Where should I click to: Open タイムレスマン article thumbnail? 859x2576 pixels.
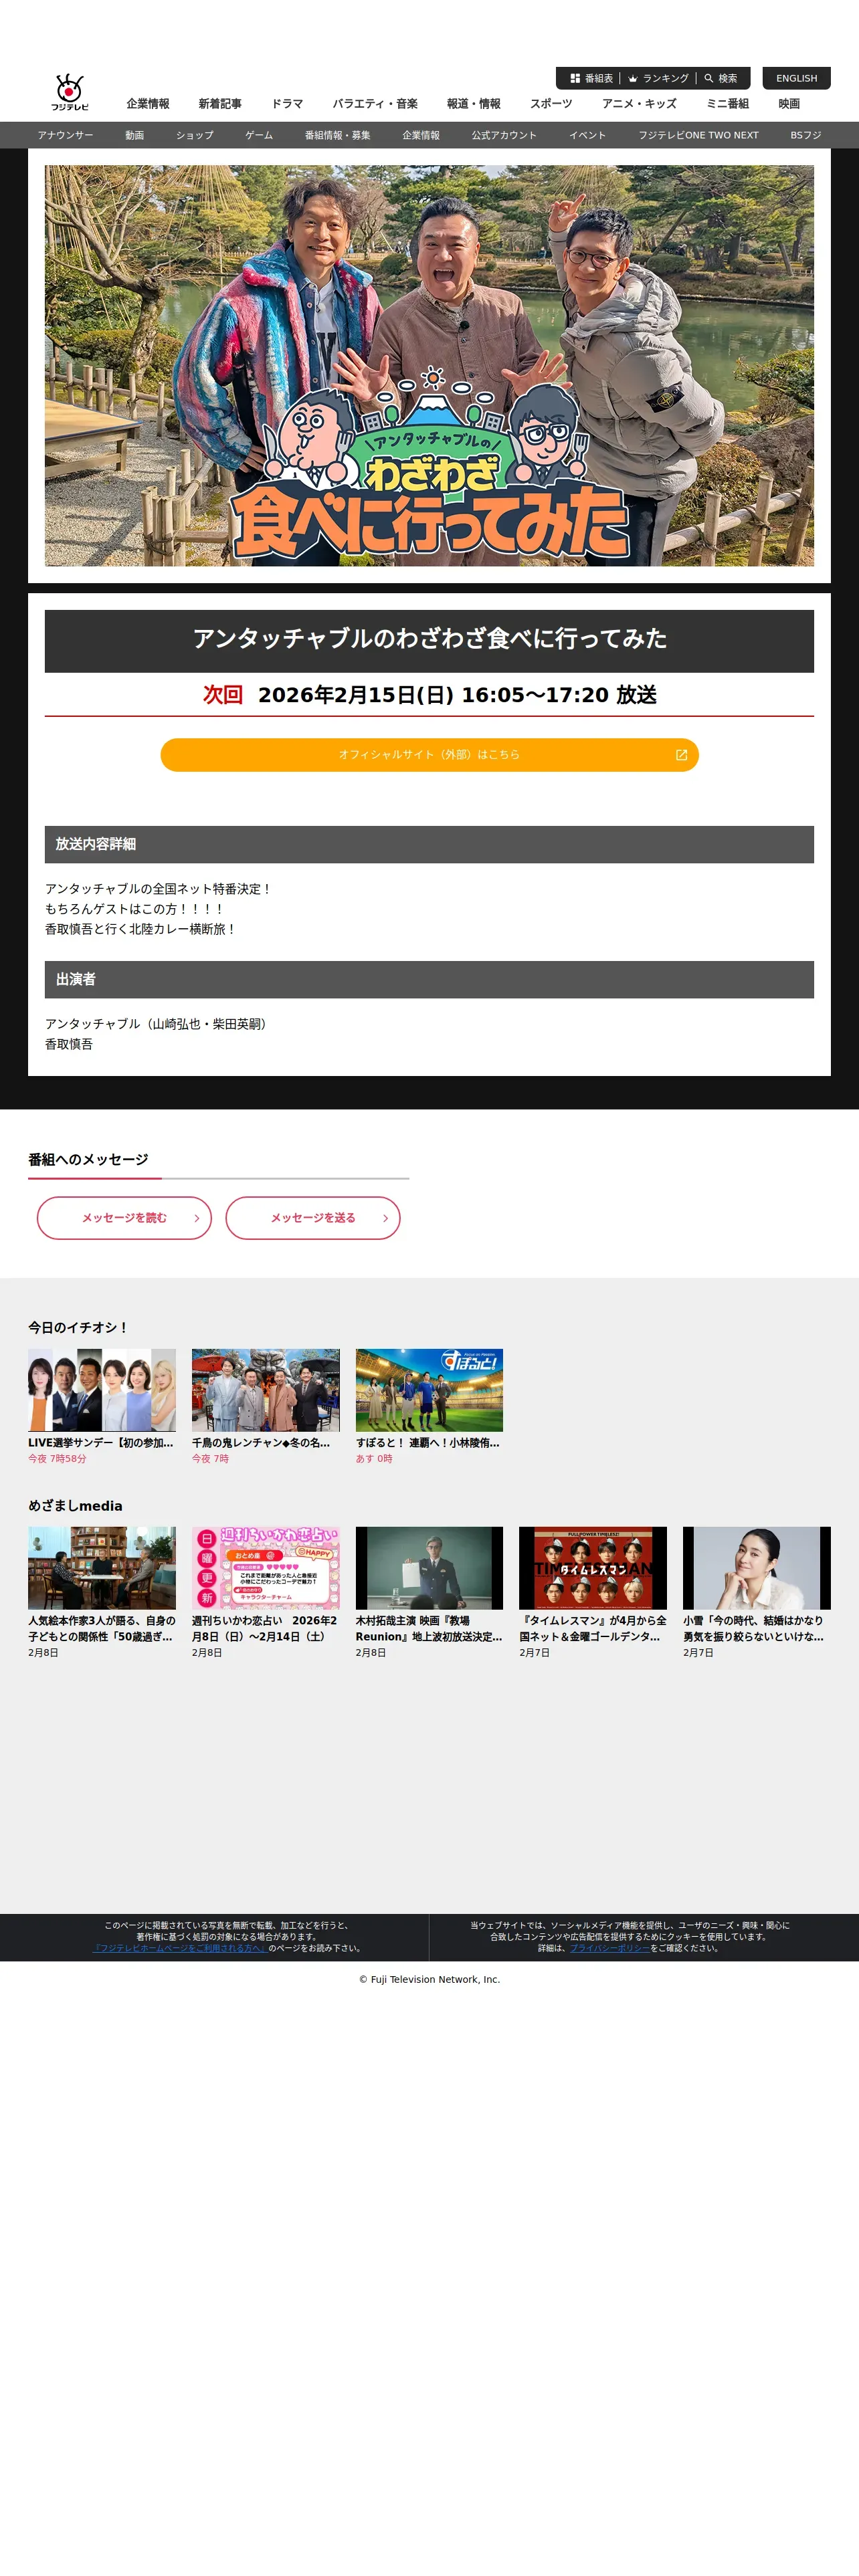tap(593, 1567)
